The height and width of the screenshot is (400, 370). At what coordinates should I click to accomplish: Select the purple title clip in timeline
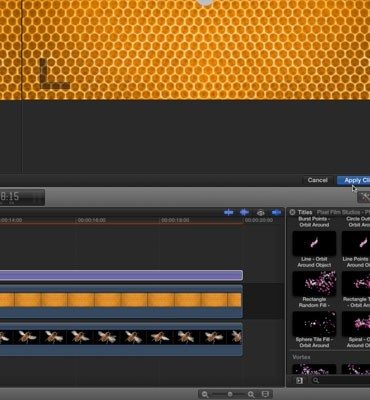coord(121,275)
